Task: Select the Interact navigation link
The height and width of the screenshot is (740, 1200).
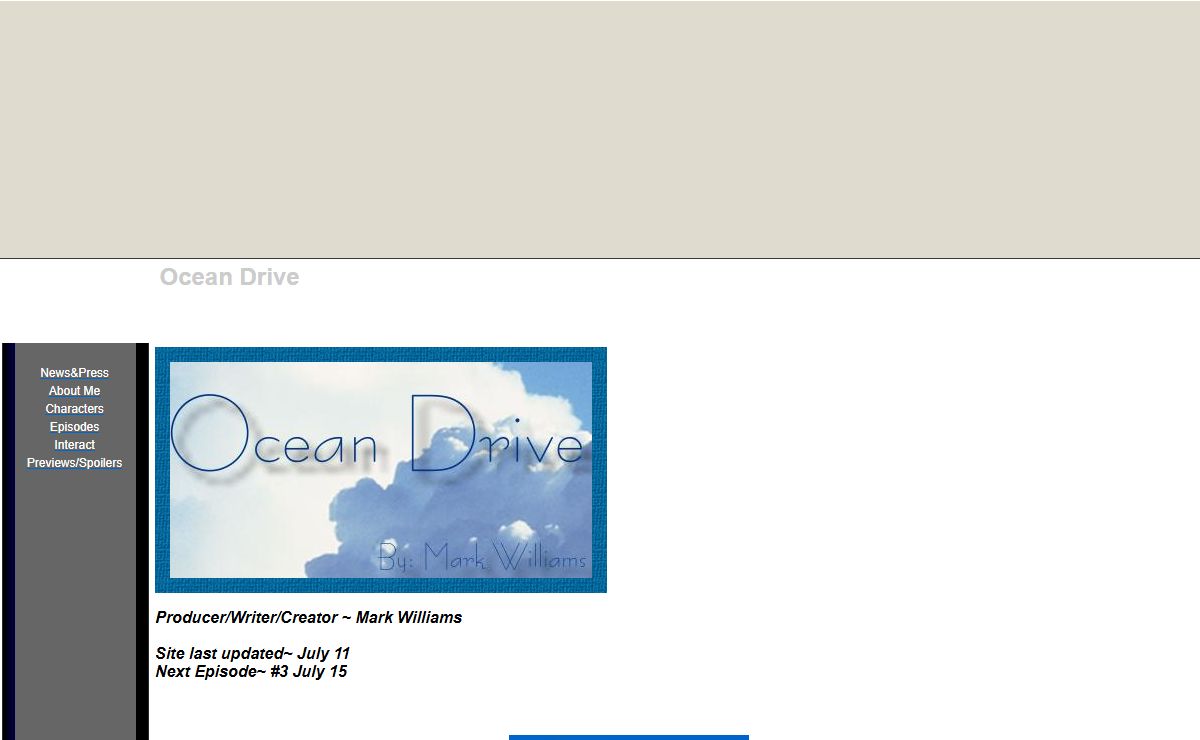Action: [74, 445]
